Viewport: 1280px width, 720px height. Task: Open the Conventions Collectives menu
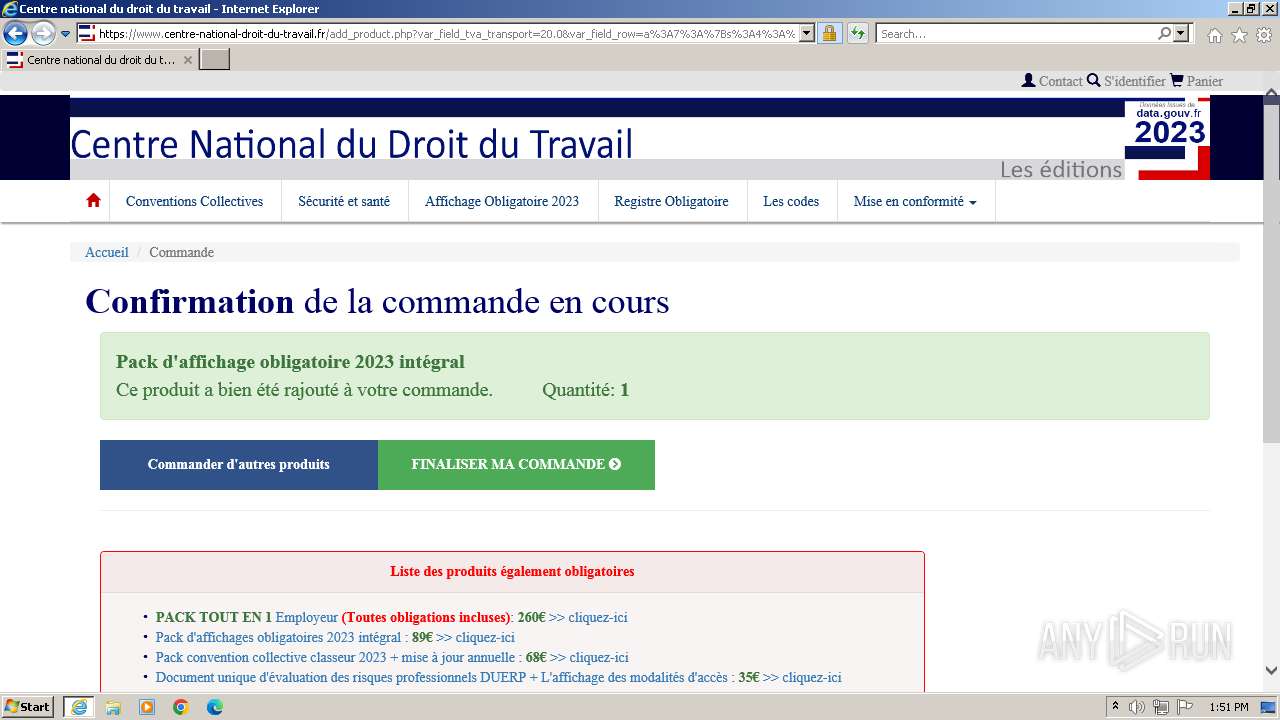click(195, 201)
